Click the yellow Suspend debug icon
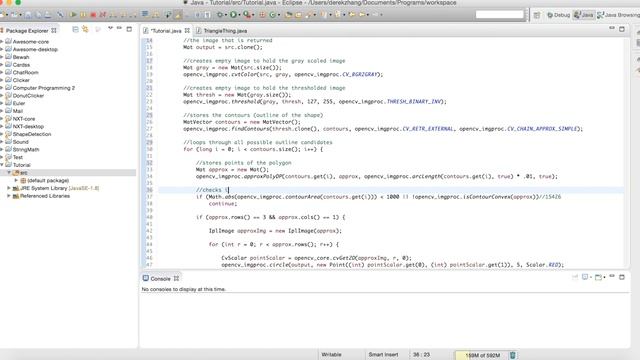The width and height of the screenshot is (640, 360). [x=83, y=15]
